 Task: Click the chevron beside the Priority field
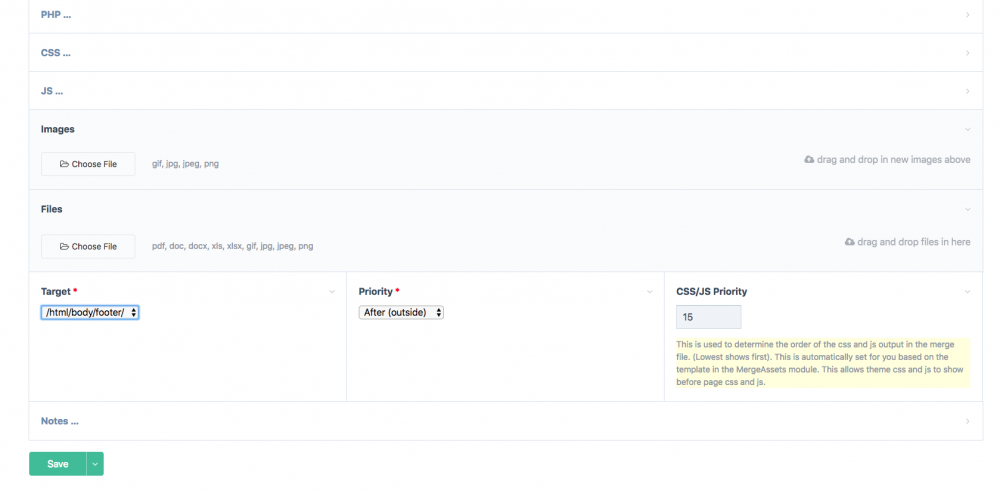[650, 292]
